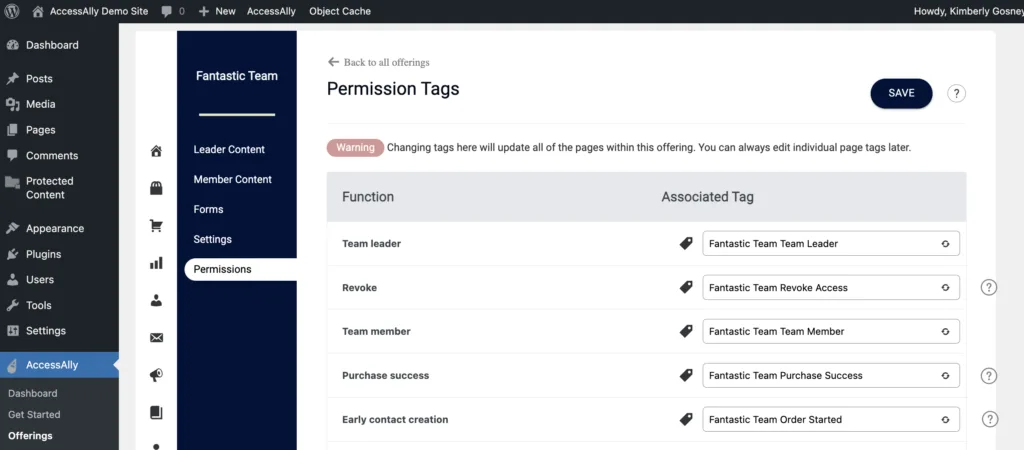Open Purchase success tag dropdown

tap(831, 376)
